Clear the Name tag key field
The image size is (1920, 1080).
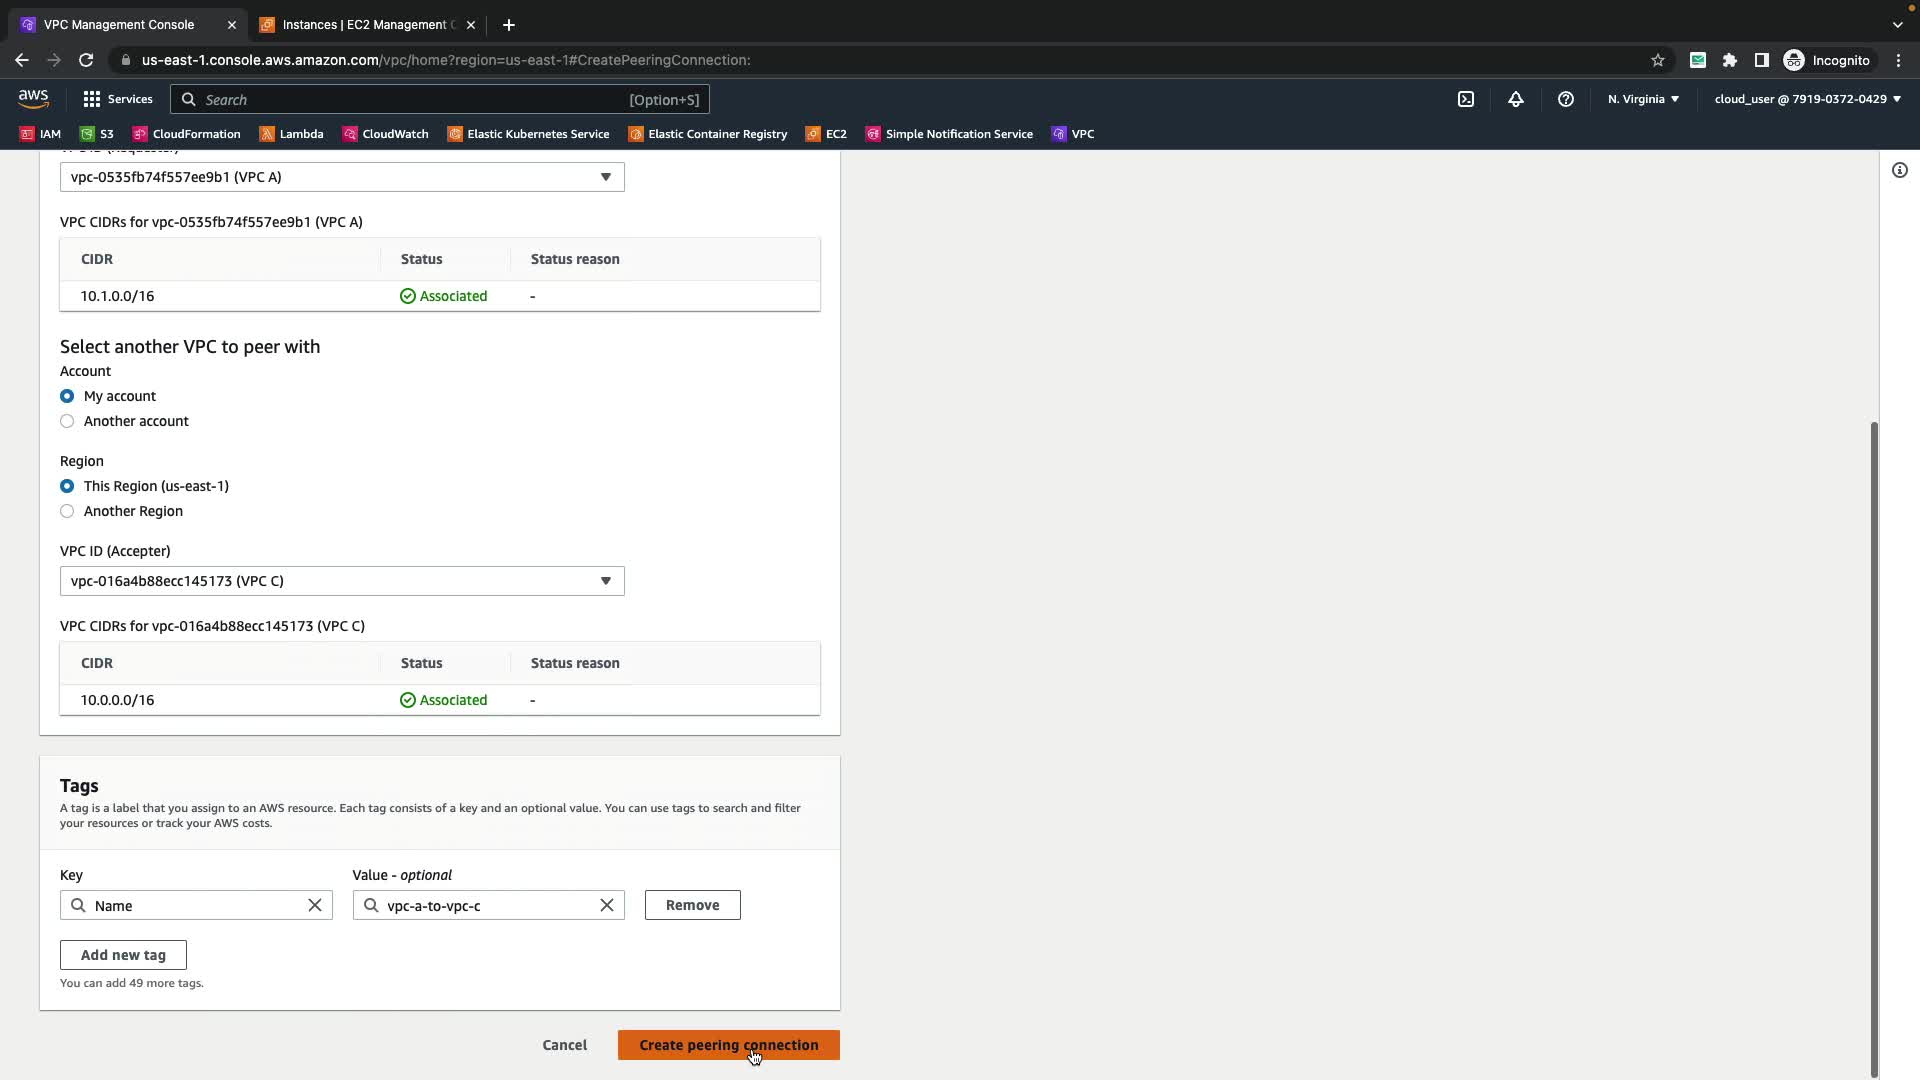314,905
